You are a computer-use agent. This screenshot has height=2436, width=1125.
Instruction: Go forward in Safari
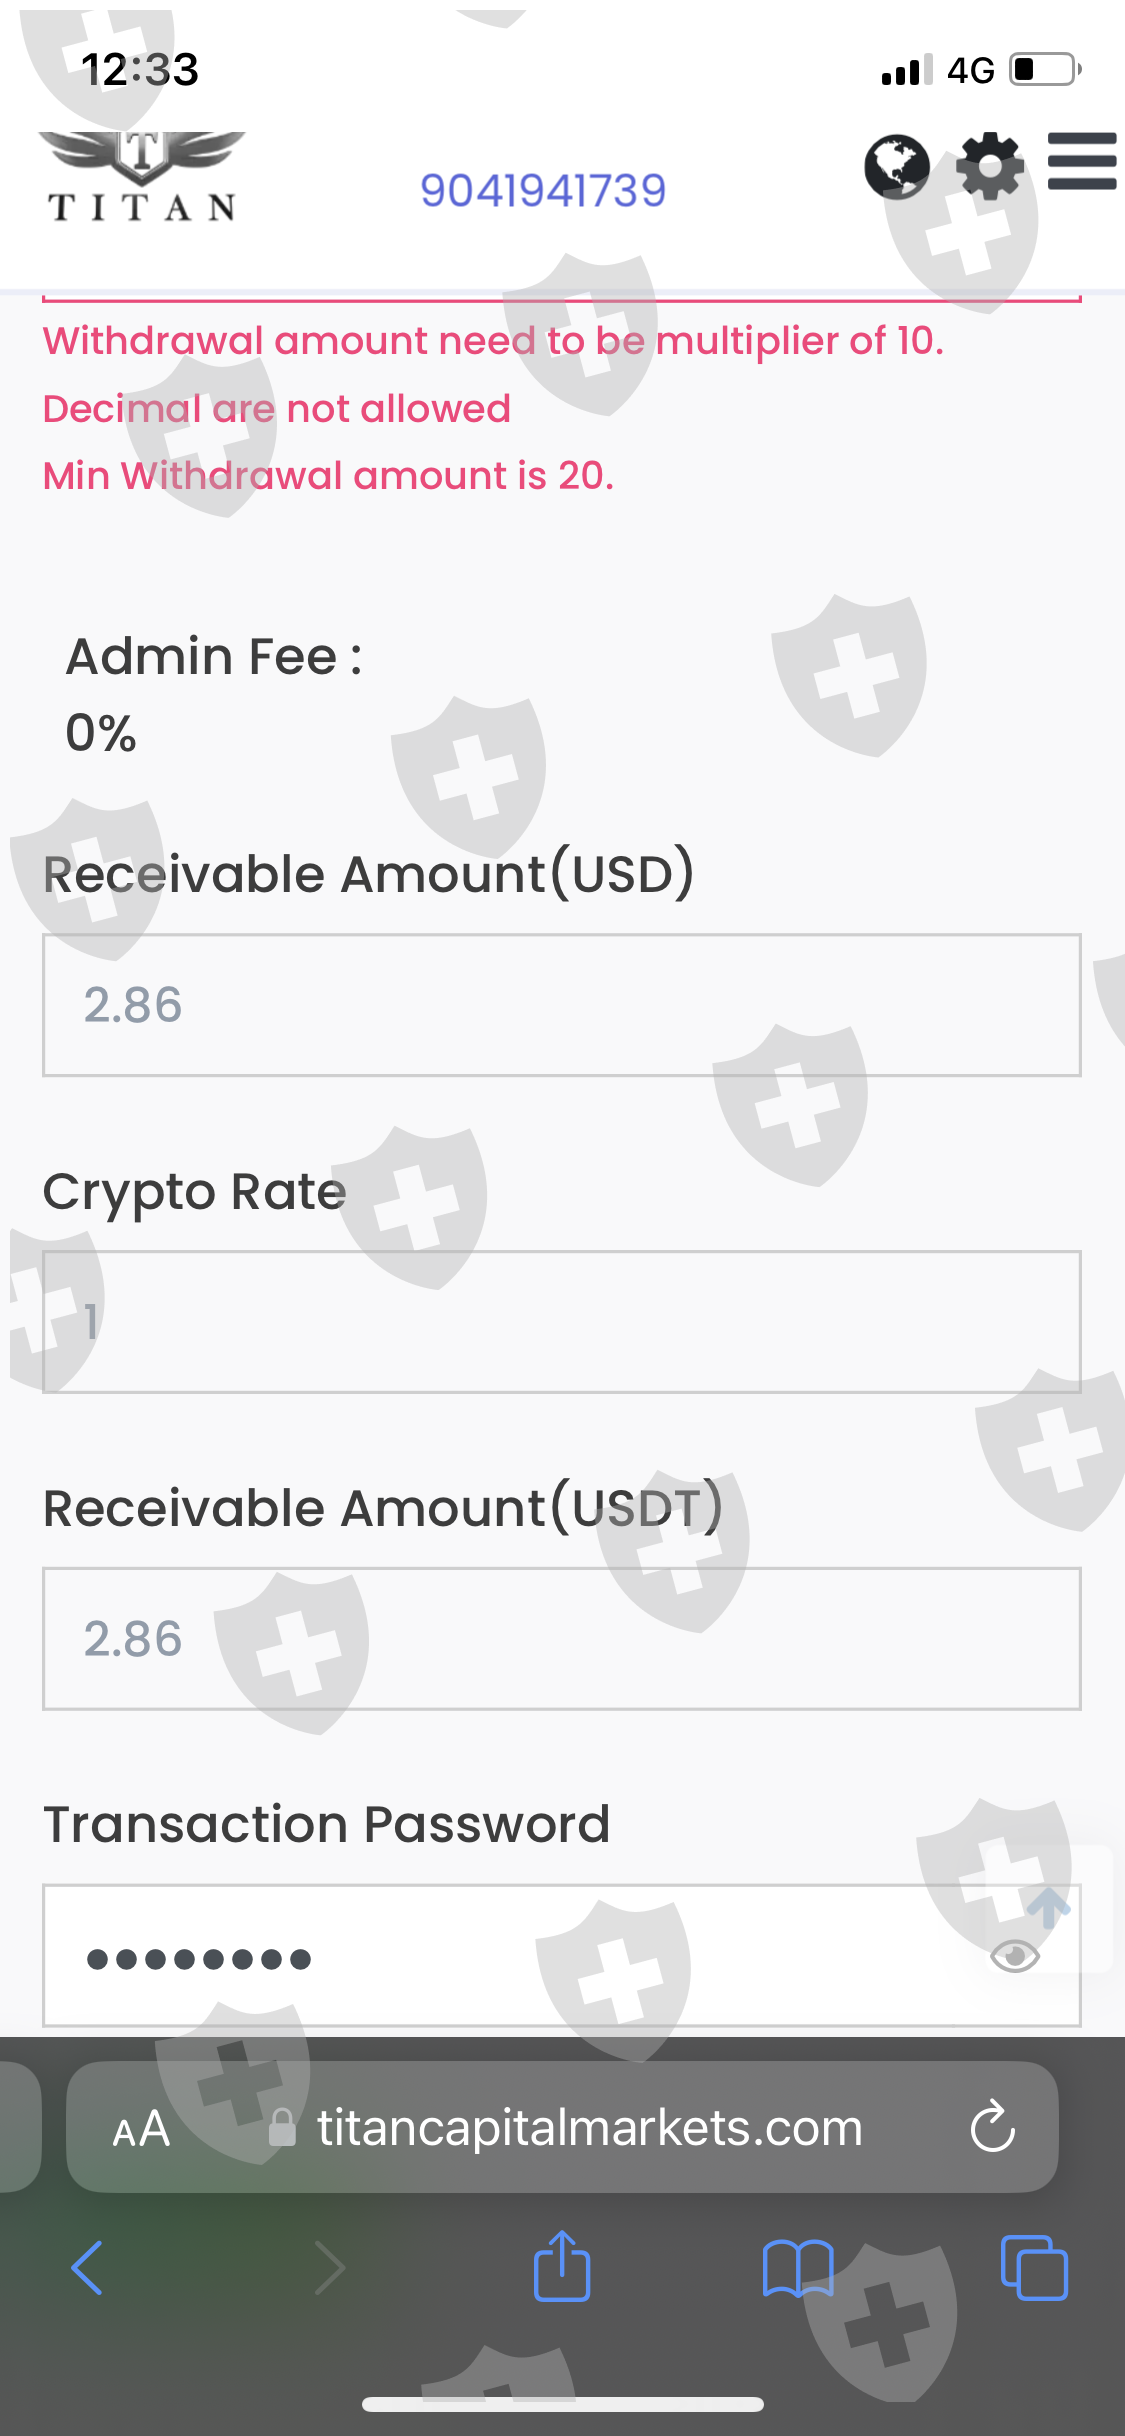pos(329,2268)
